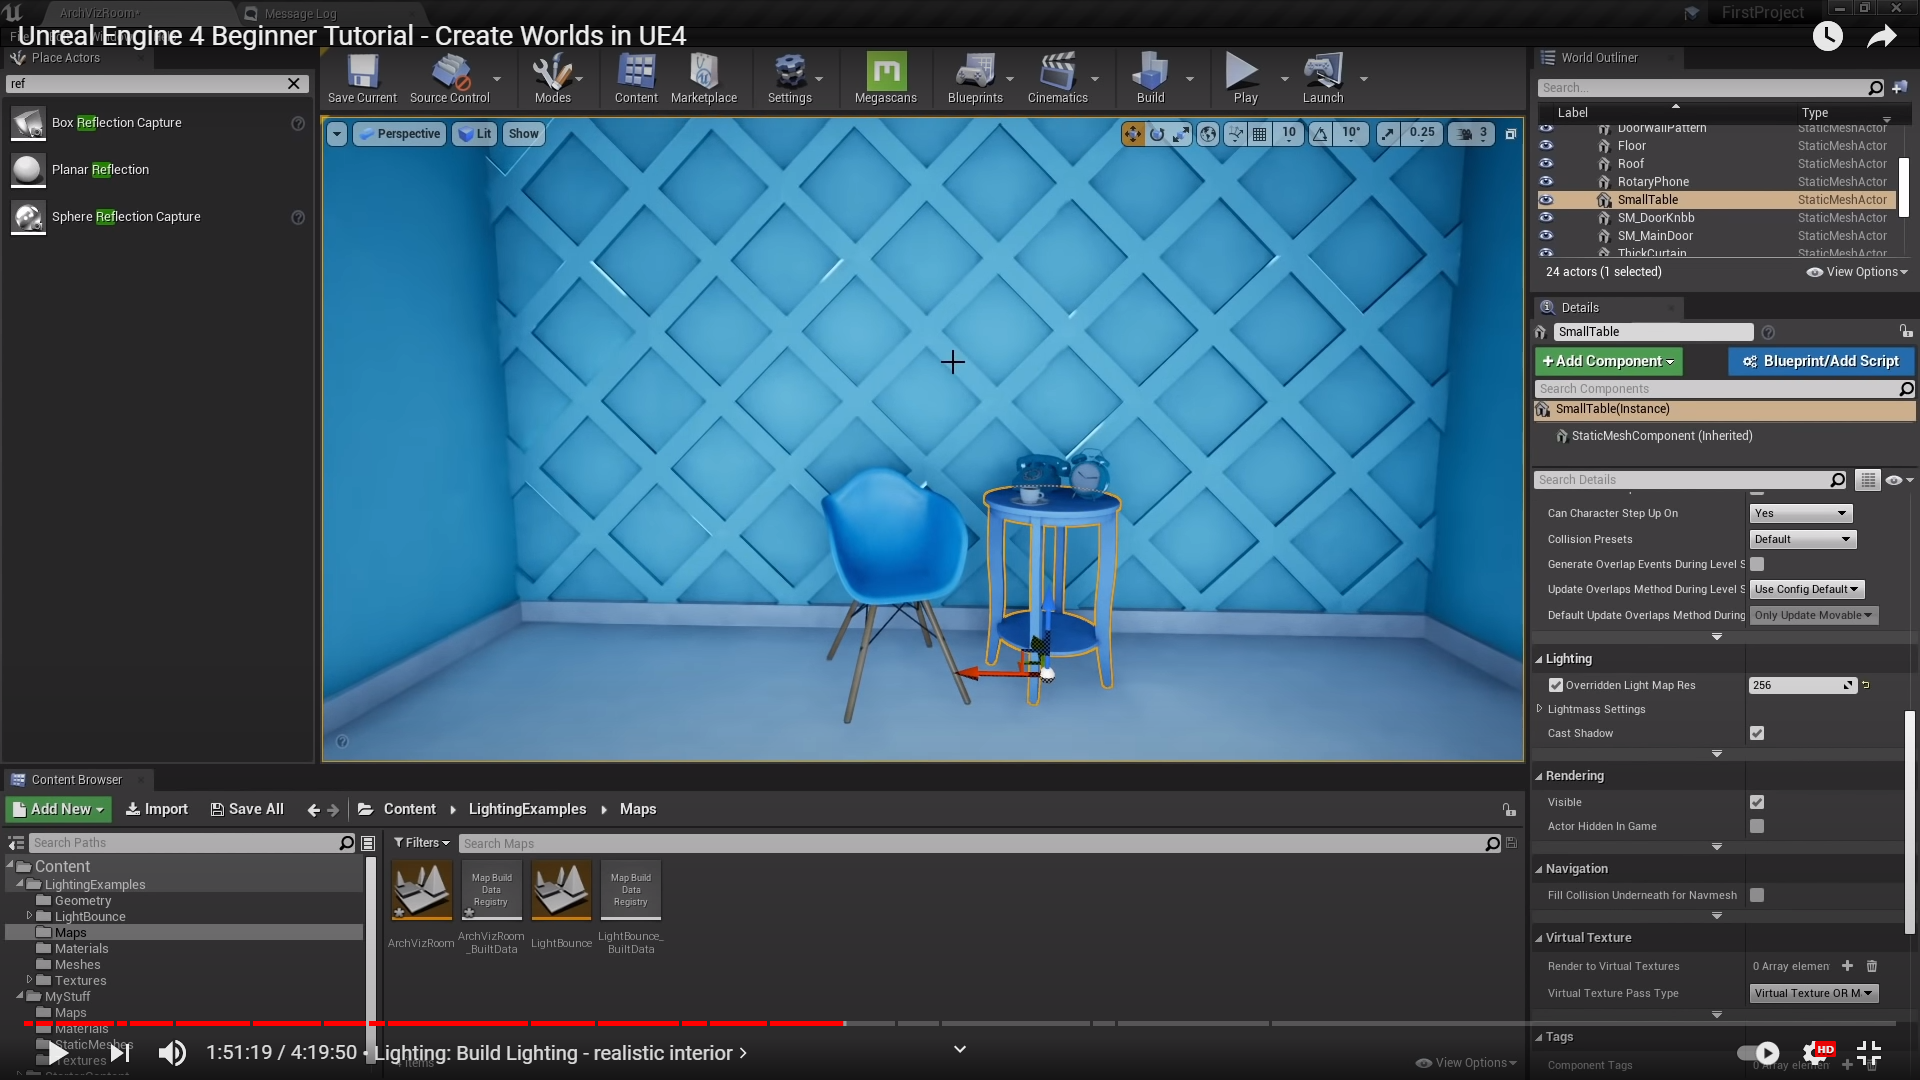Open the Blueprints toolbar icon
1920x1080 pixels.
(975, 74)
